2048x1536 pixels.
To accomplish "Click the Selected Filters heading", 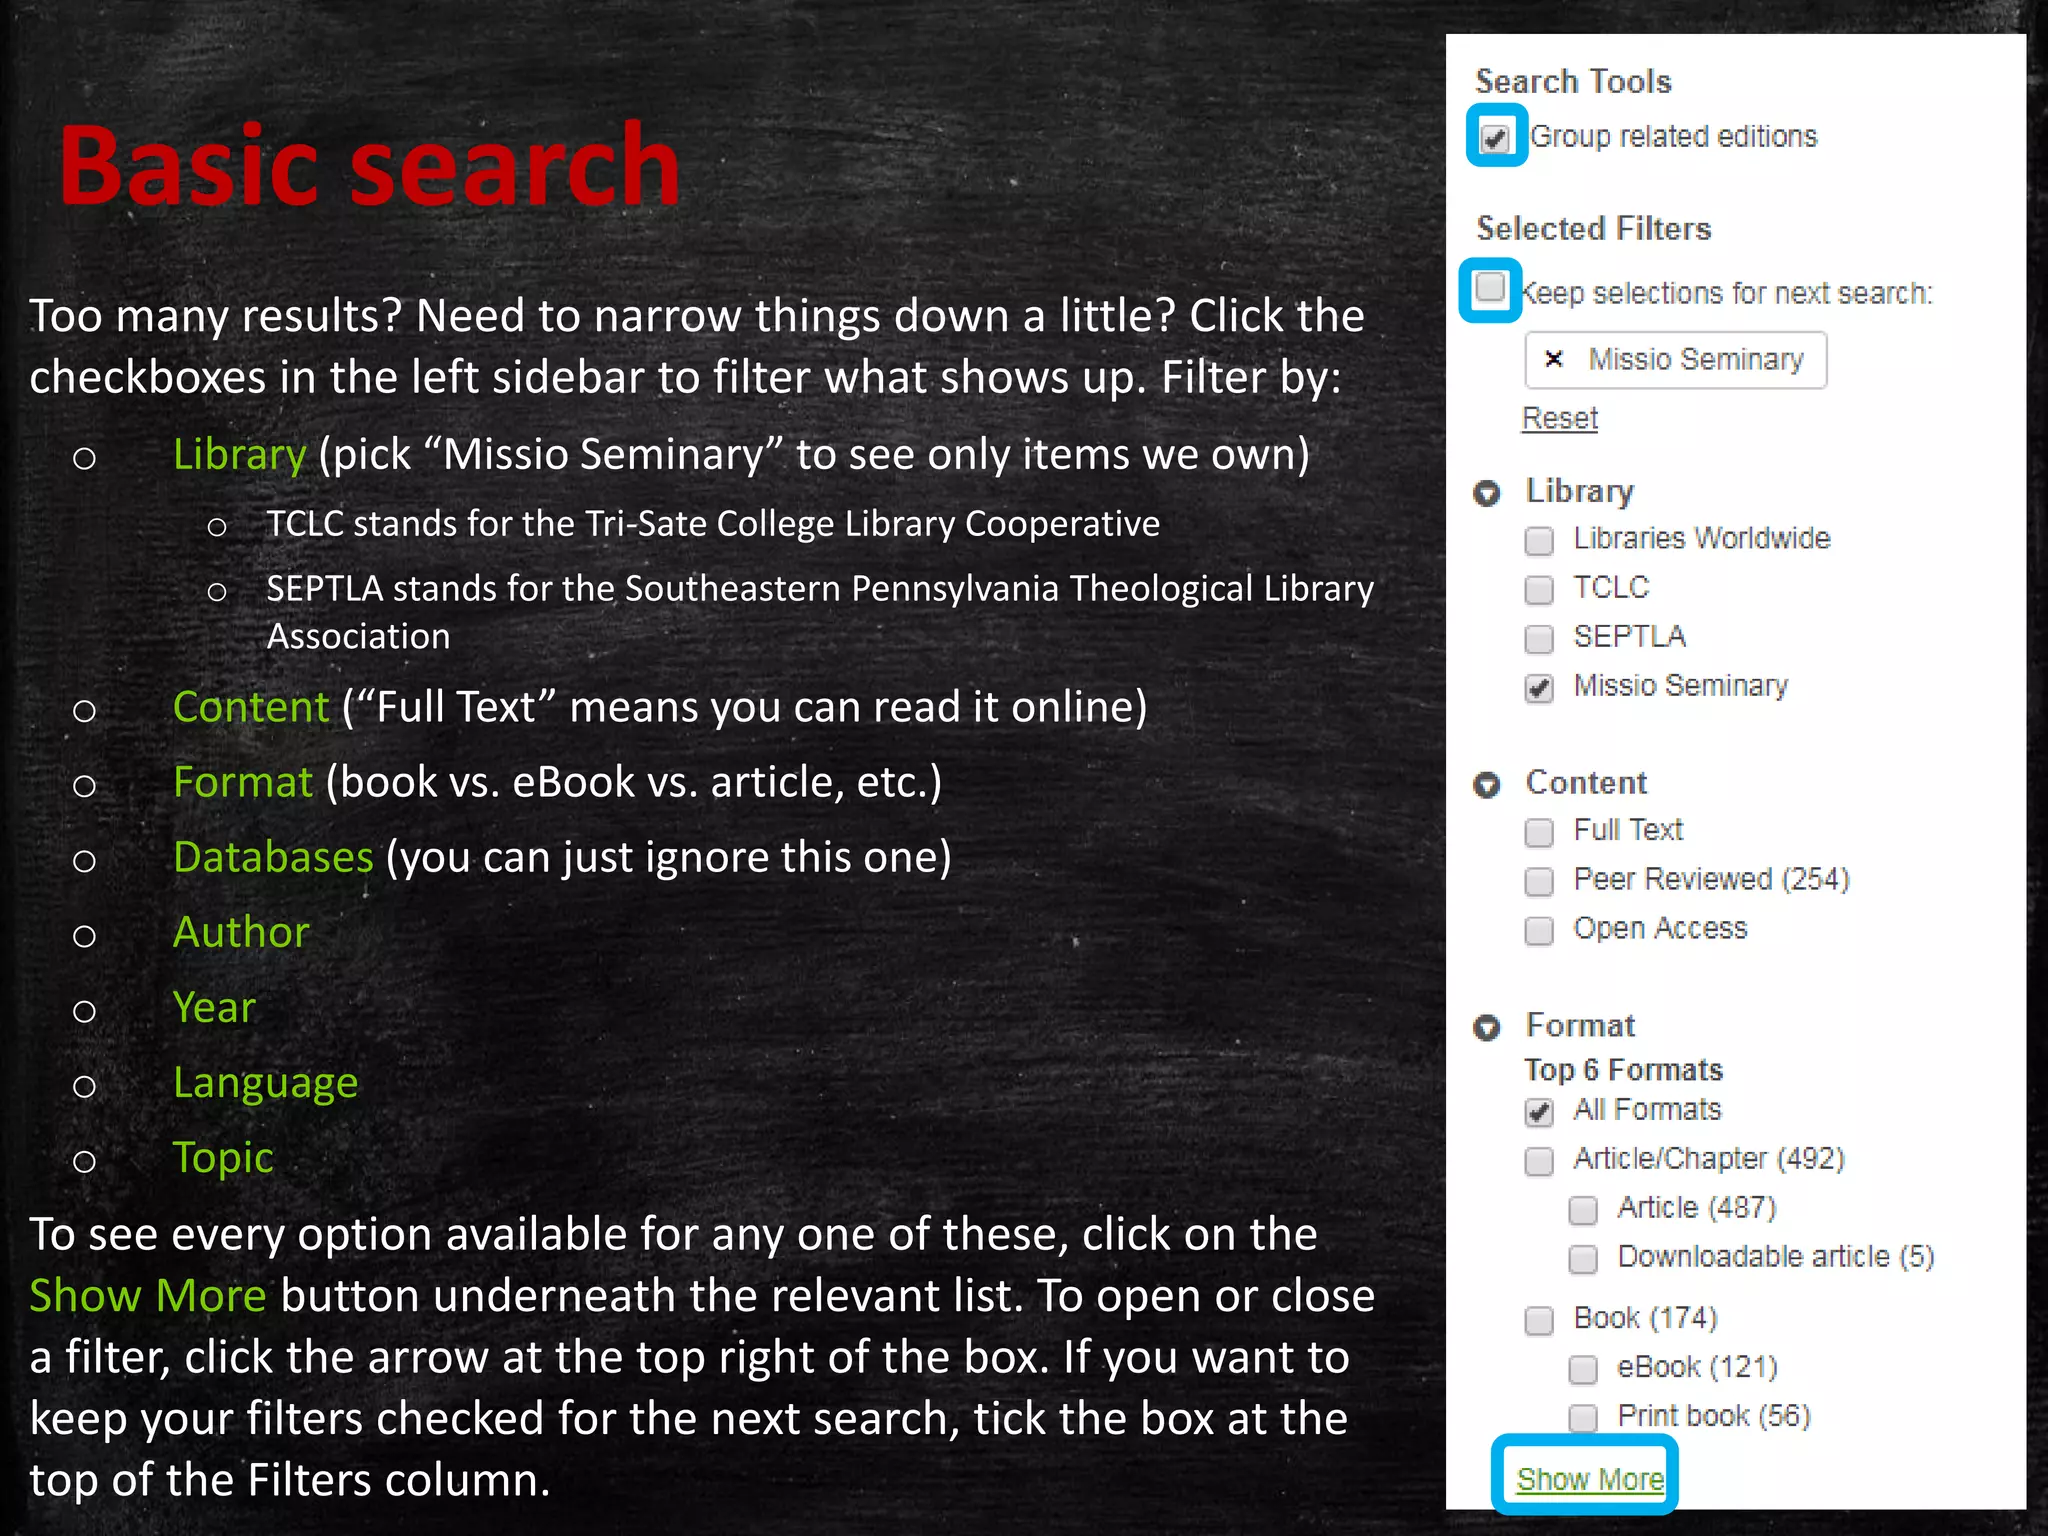I will (x=1594, y=228).
